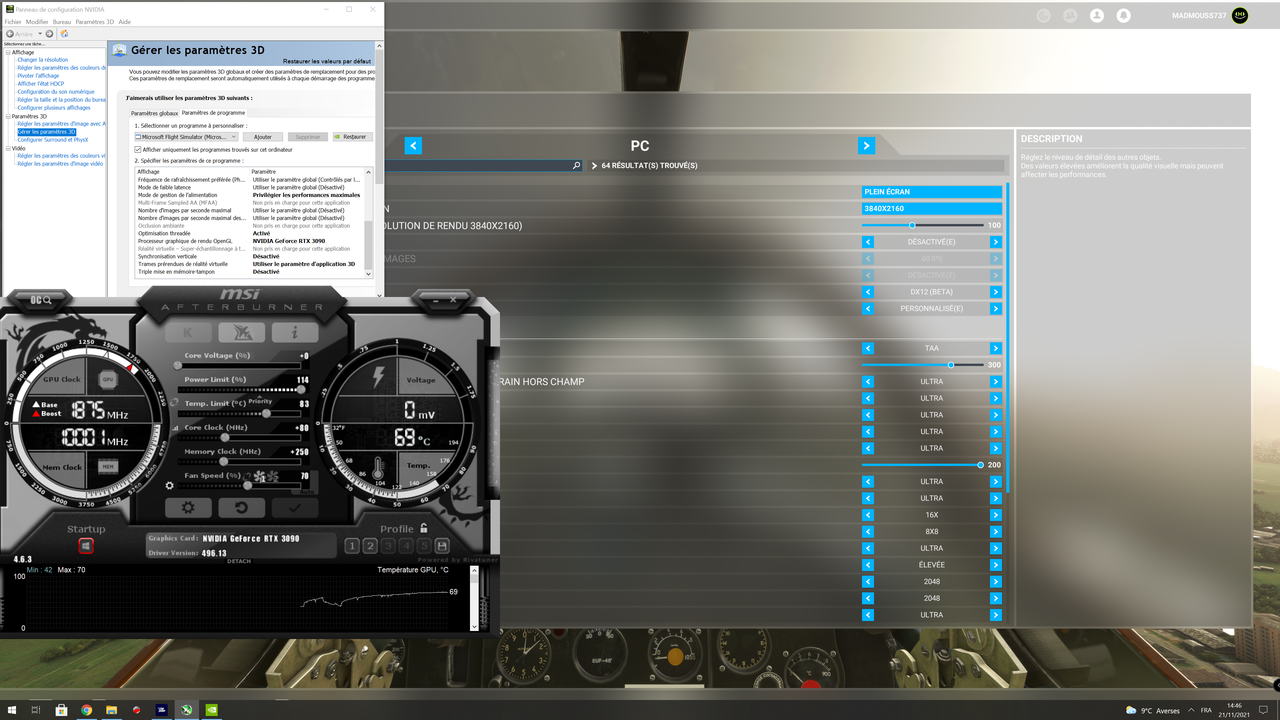
Task: Open Fichier menu in NVIDIA panel
Action: pyautogui.click(x=12, y=21)
